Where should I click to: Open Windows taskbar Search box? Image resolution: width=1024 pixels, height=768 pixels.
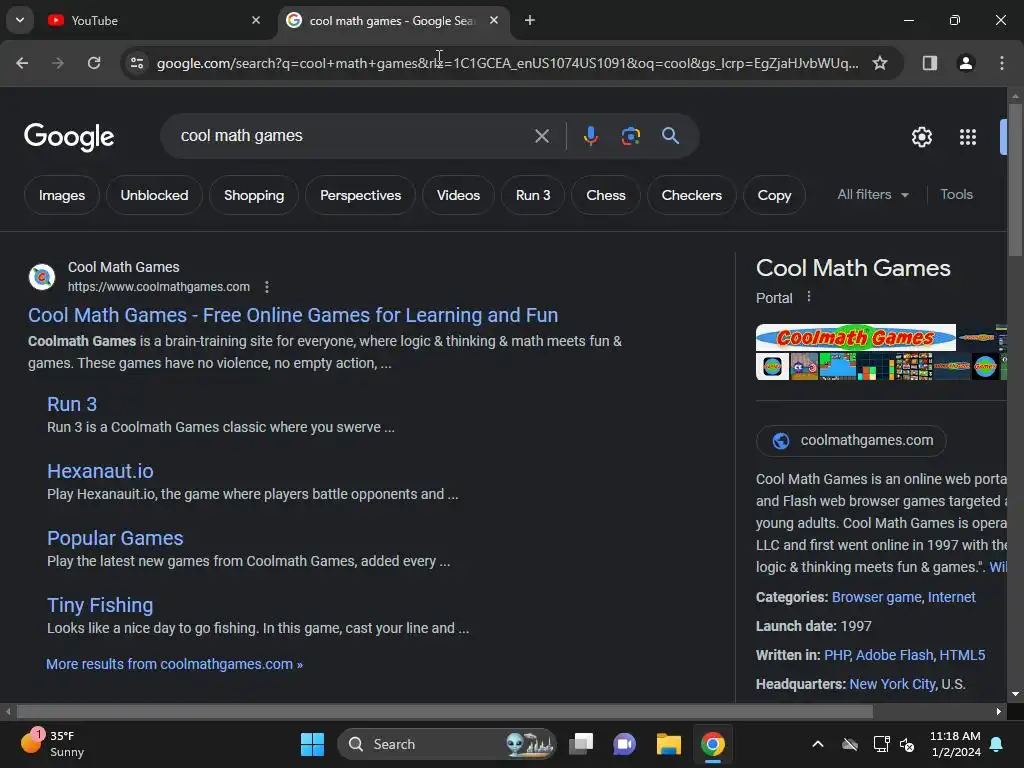point(447,744)
